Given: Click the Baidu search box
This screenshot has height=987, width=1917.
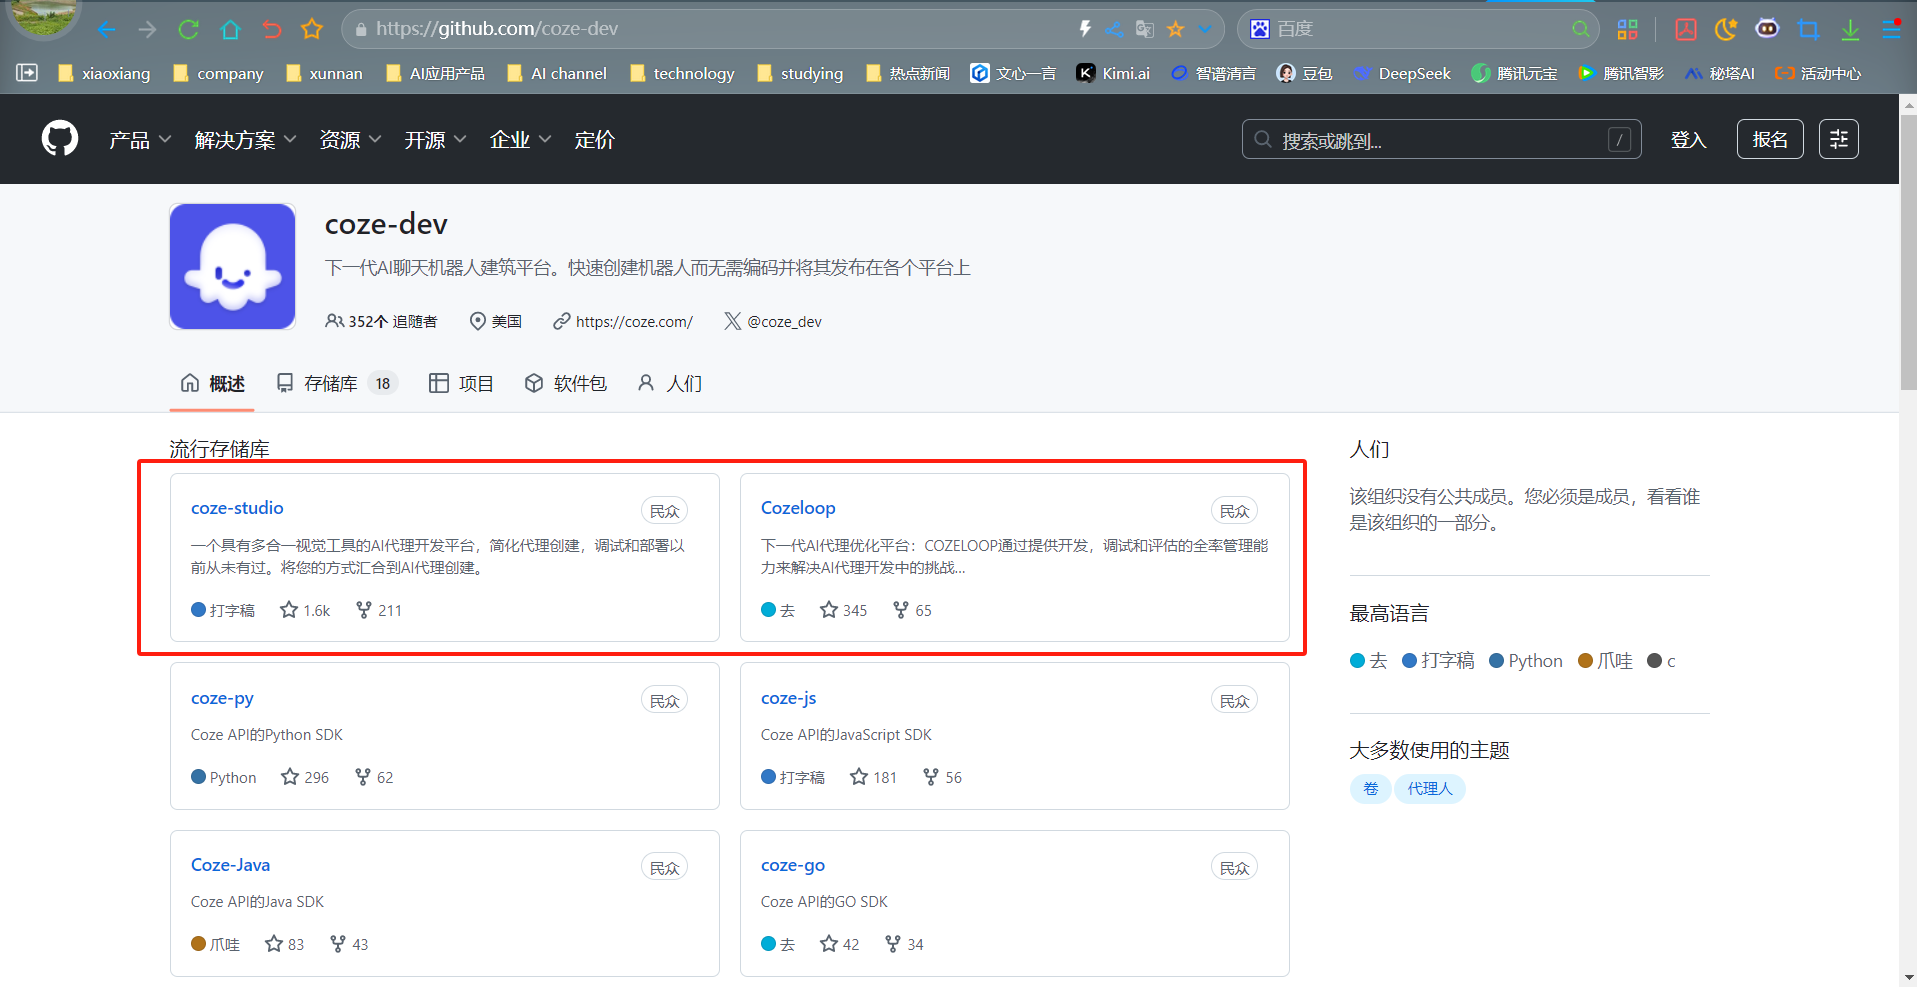Looking at the screenshot, I should click(1418, 29).
